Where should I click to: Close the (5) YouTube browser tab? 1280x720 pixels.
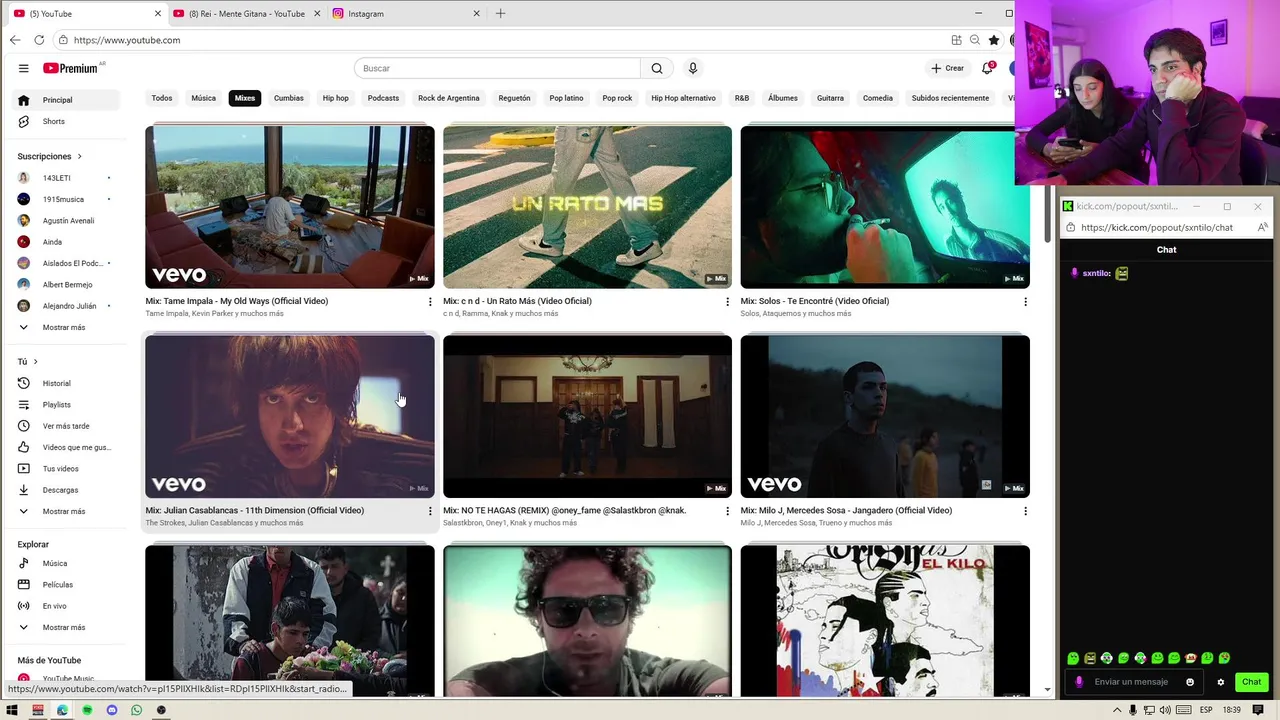tap(158, 14)
